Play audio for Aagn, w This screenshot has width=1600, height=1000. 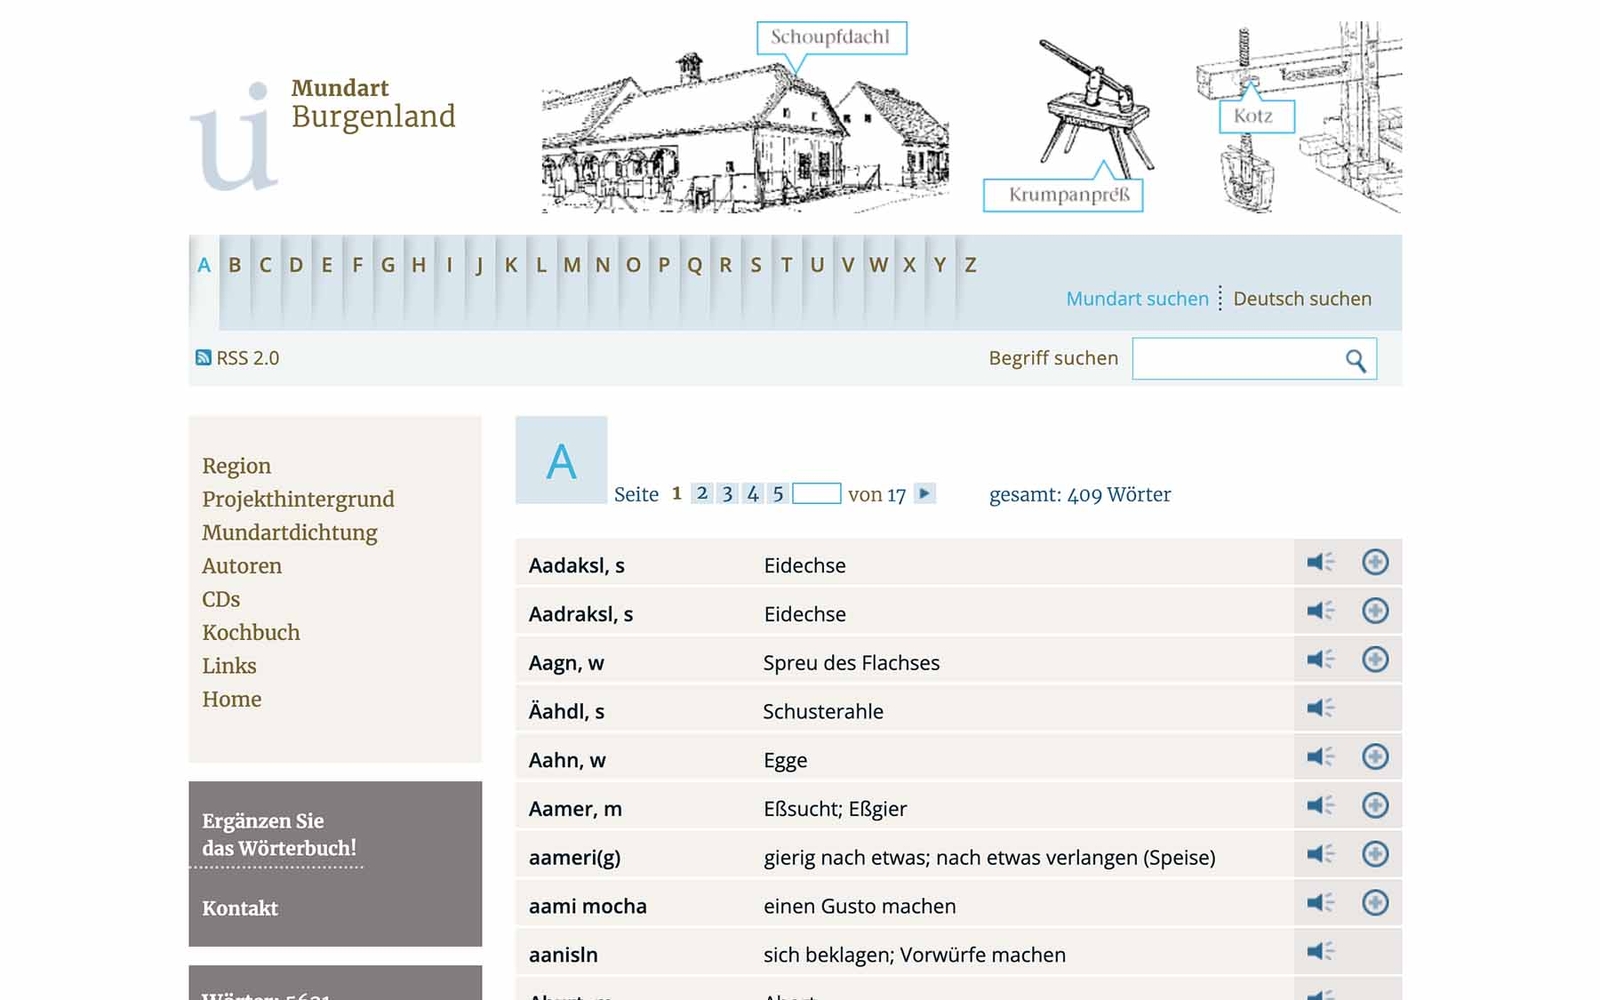point(1320,660)
